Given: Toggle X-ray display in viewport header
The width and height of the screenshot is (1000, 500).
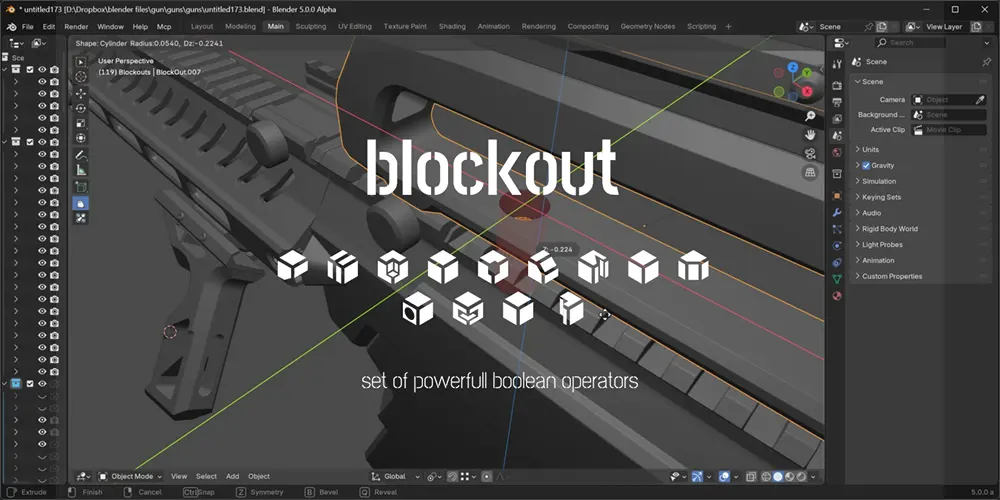Looking at the screenshot, I should tap(751, 476).
